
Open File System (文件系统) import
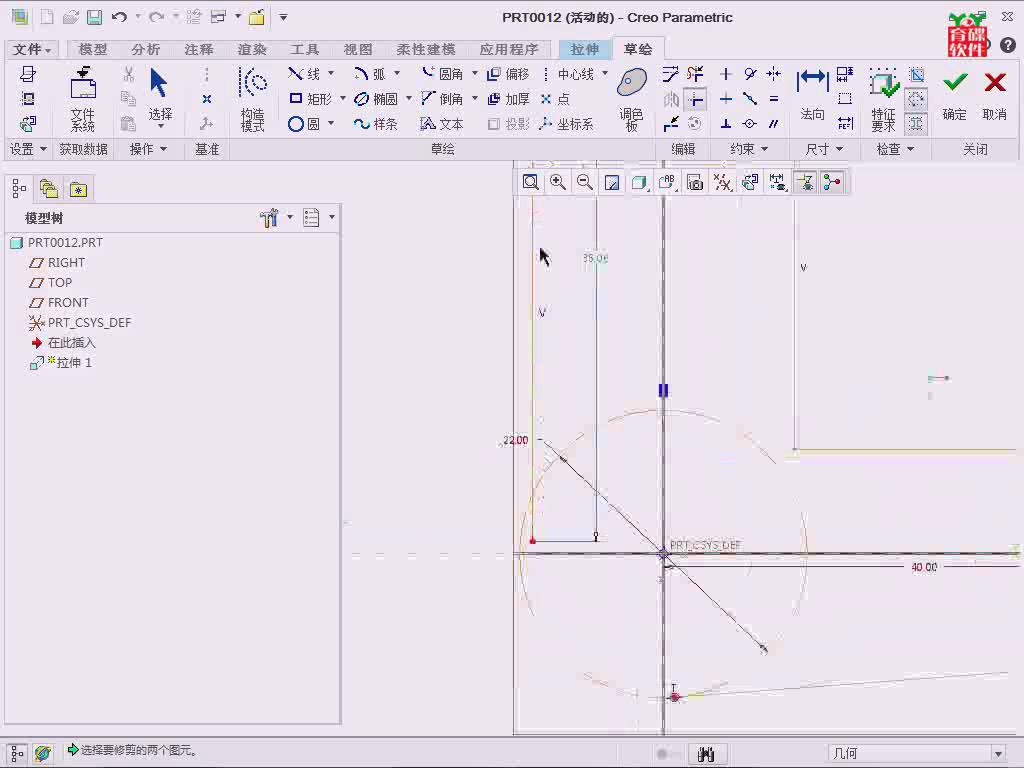click(83, 99)
